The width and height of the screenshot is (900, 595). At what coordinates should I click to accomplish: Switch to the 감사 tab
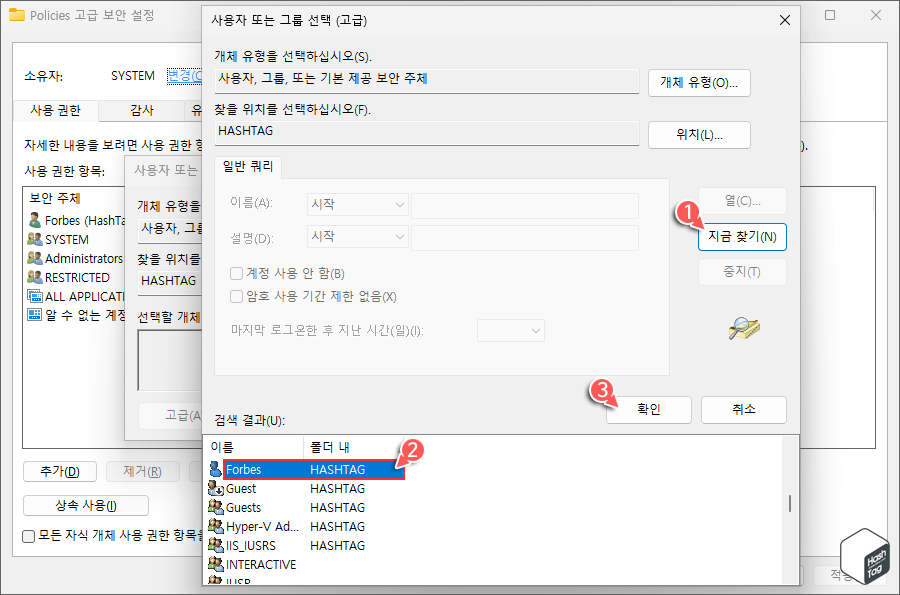click(x=140, y=111)
